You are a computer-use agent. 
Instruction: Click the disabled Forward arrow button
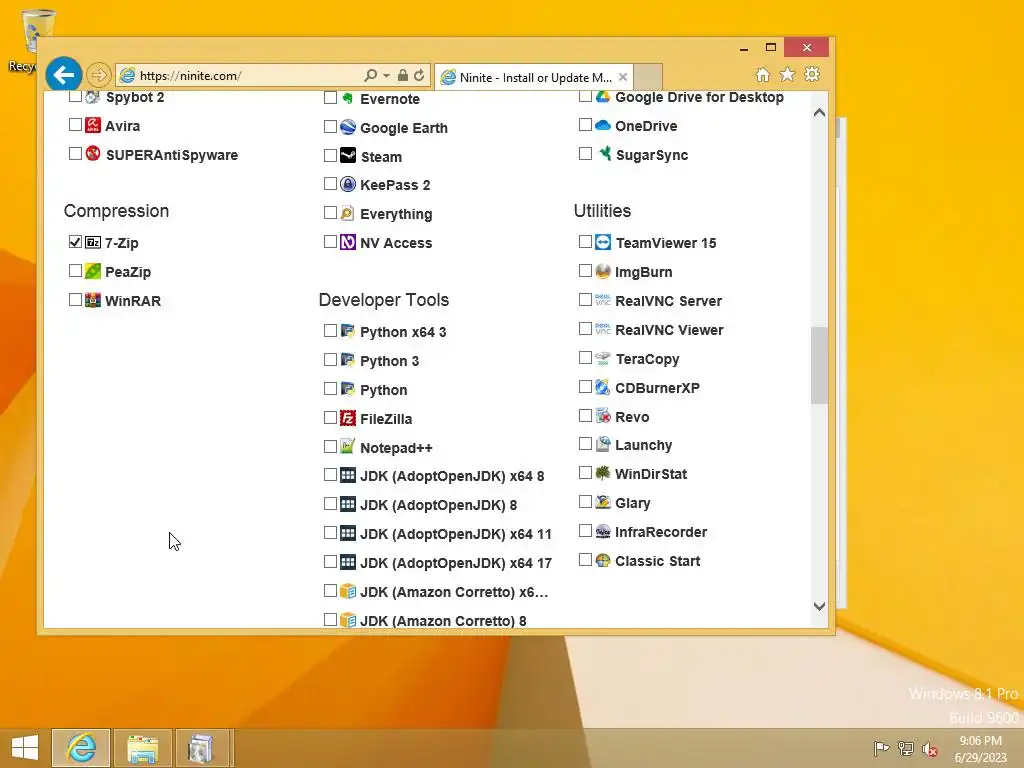pos(99,75)
